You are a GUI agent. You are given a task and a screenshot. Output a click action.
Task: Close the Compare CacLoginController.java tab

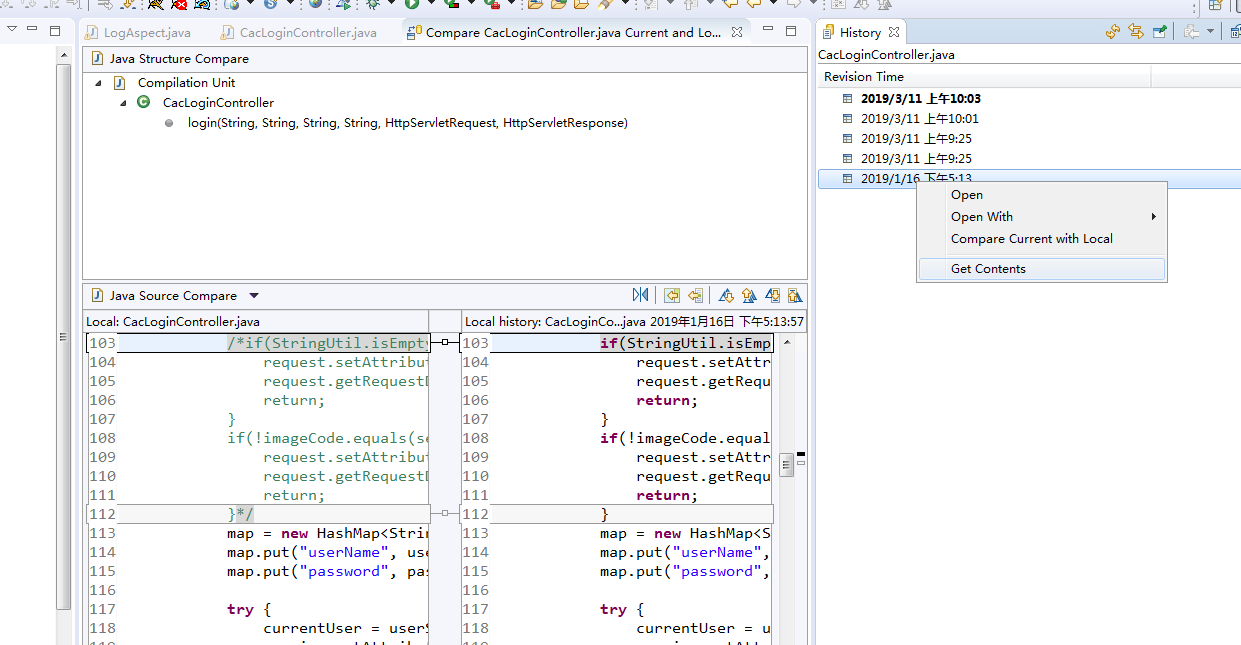click(737, 32)
